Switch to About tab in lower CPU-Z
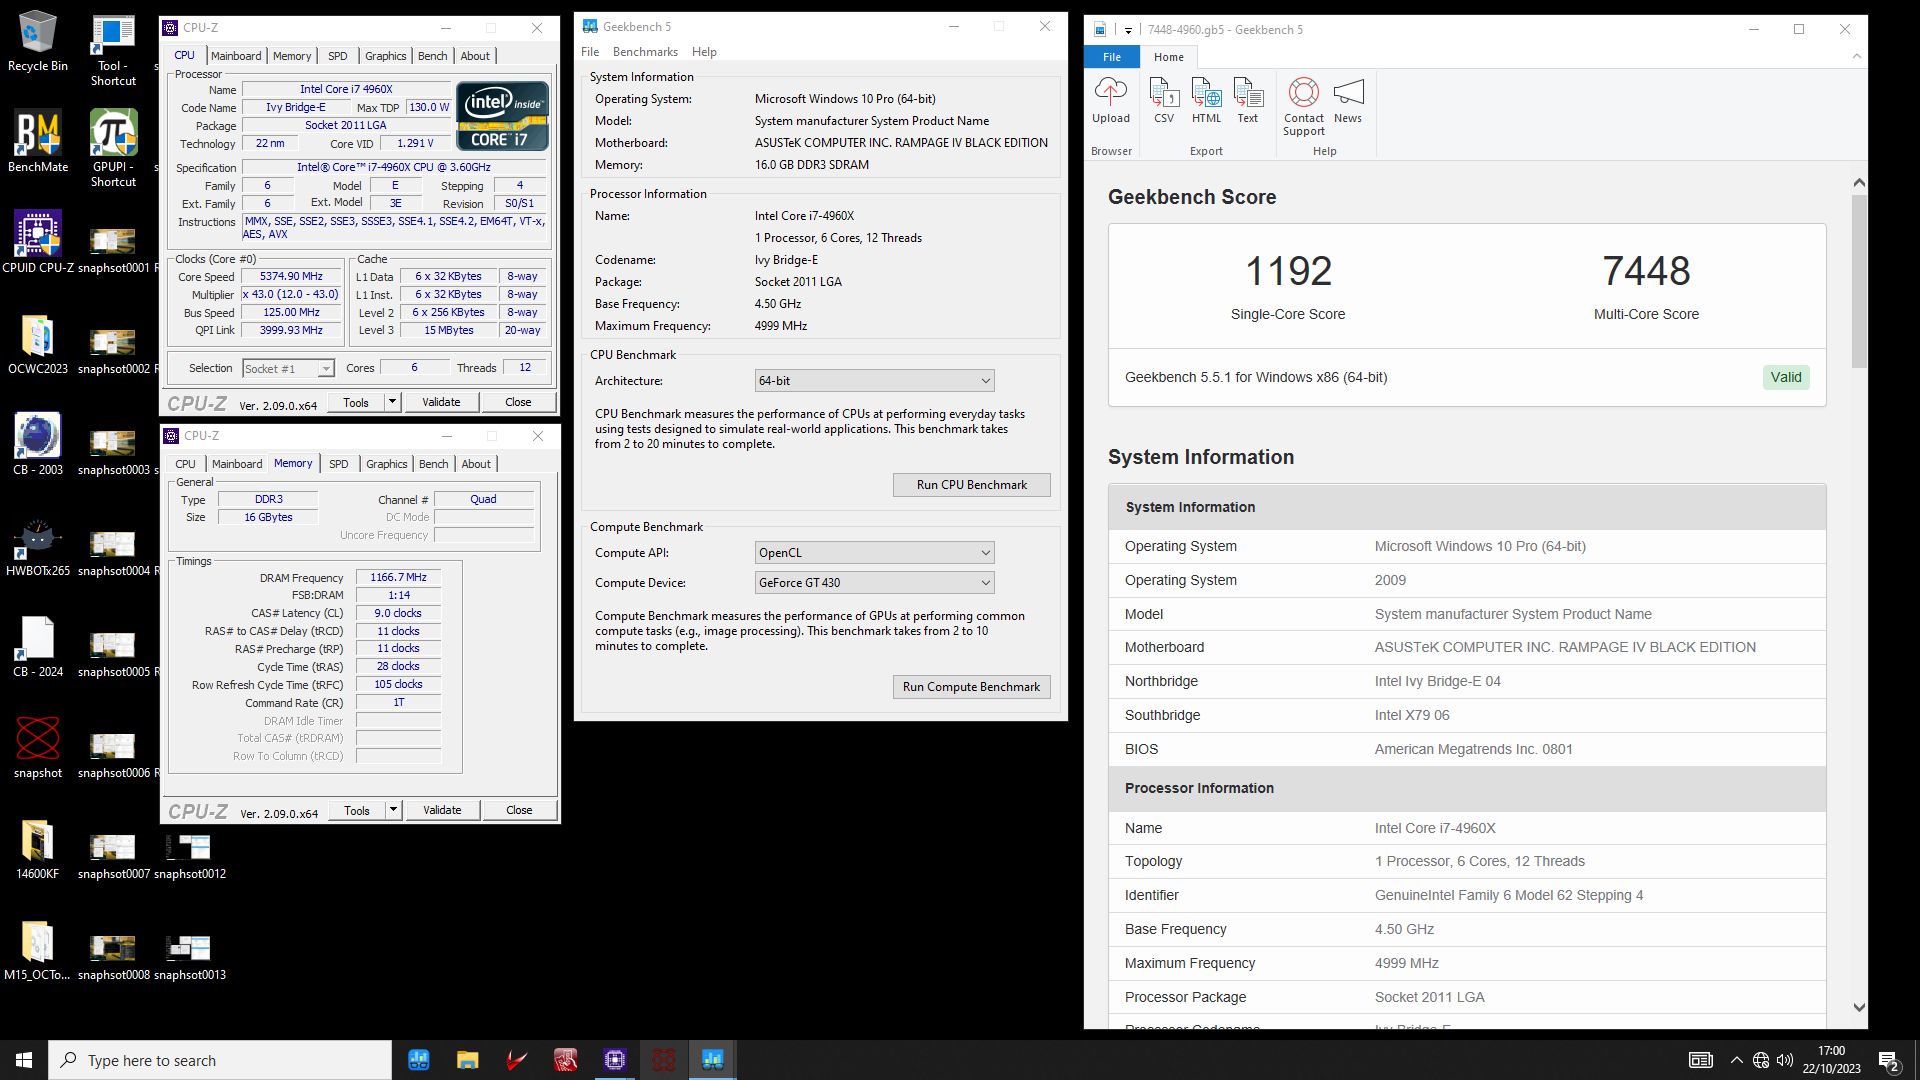The height and width of the screenshot is (1080, 1920). pos(476,464)
